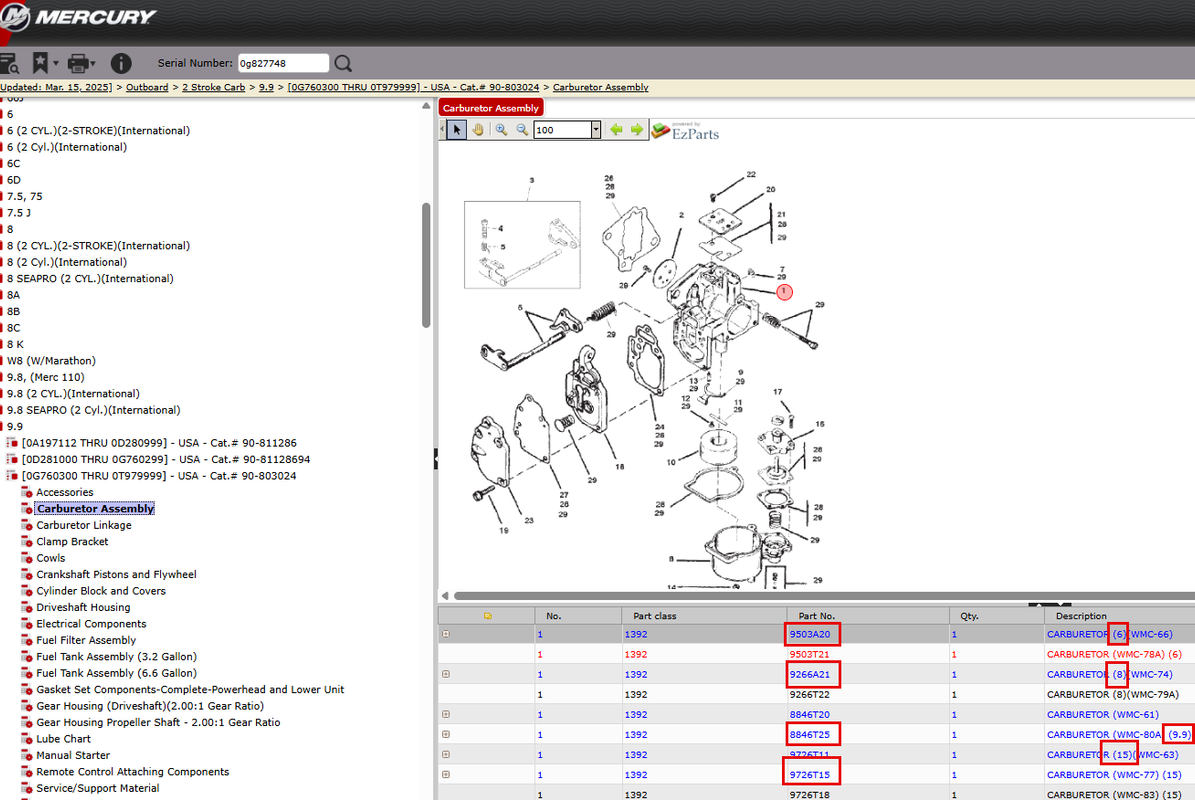Expand the row for part 8846T20
The image size is (1195, 800).
446,715
